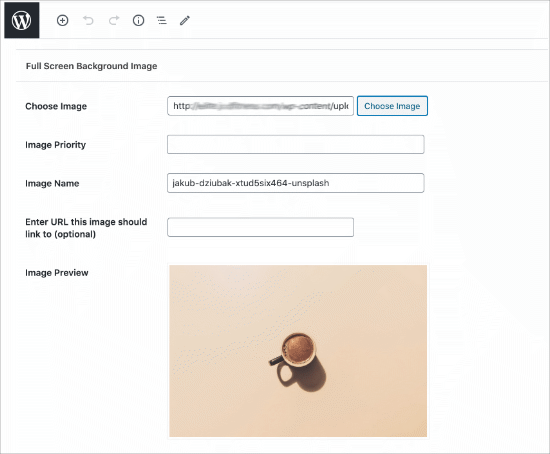Click the Choose Image field label
The height and width of the screenshot is (454, 550).
(x=56, y=106)
